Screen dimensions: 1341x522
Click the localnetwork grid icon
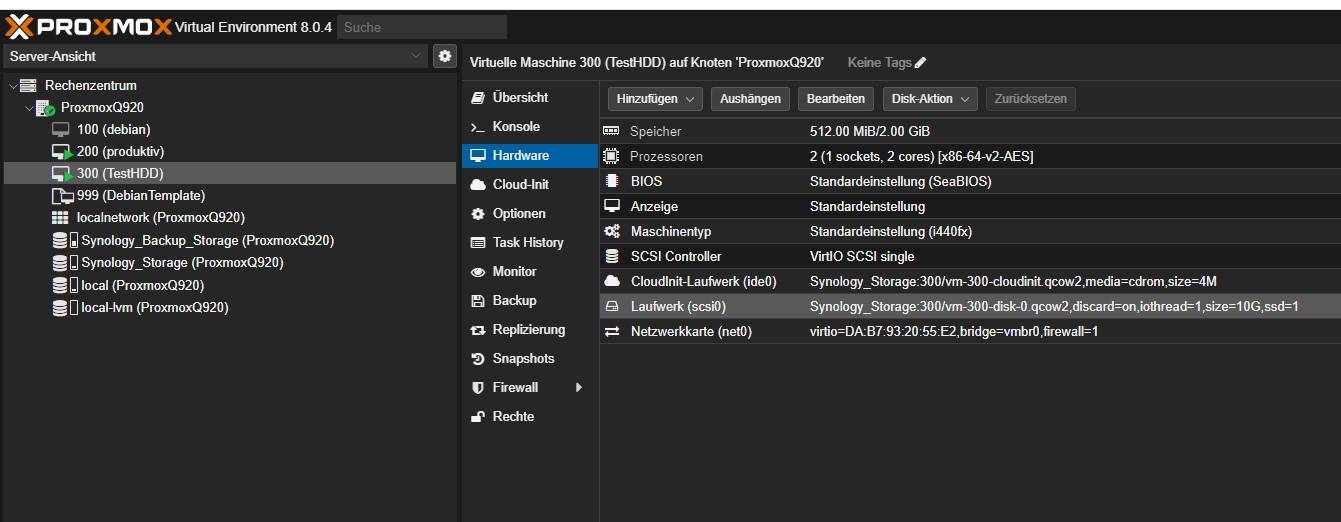click(60, 218)
